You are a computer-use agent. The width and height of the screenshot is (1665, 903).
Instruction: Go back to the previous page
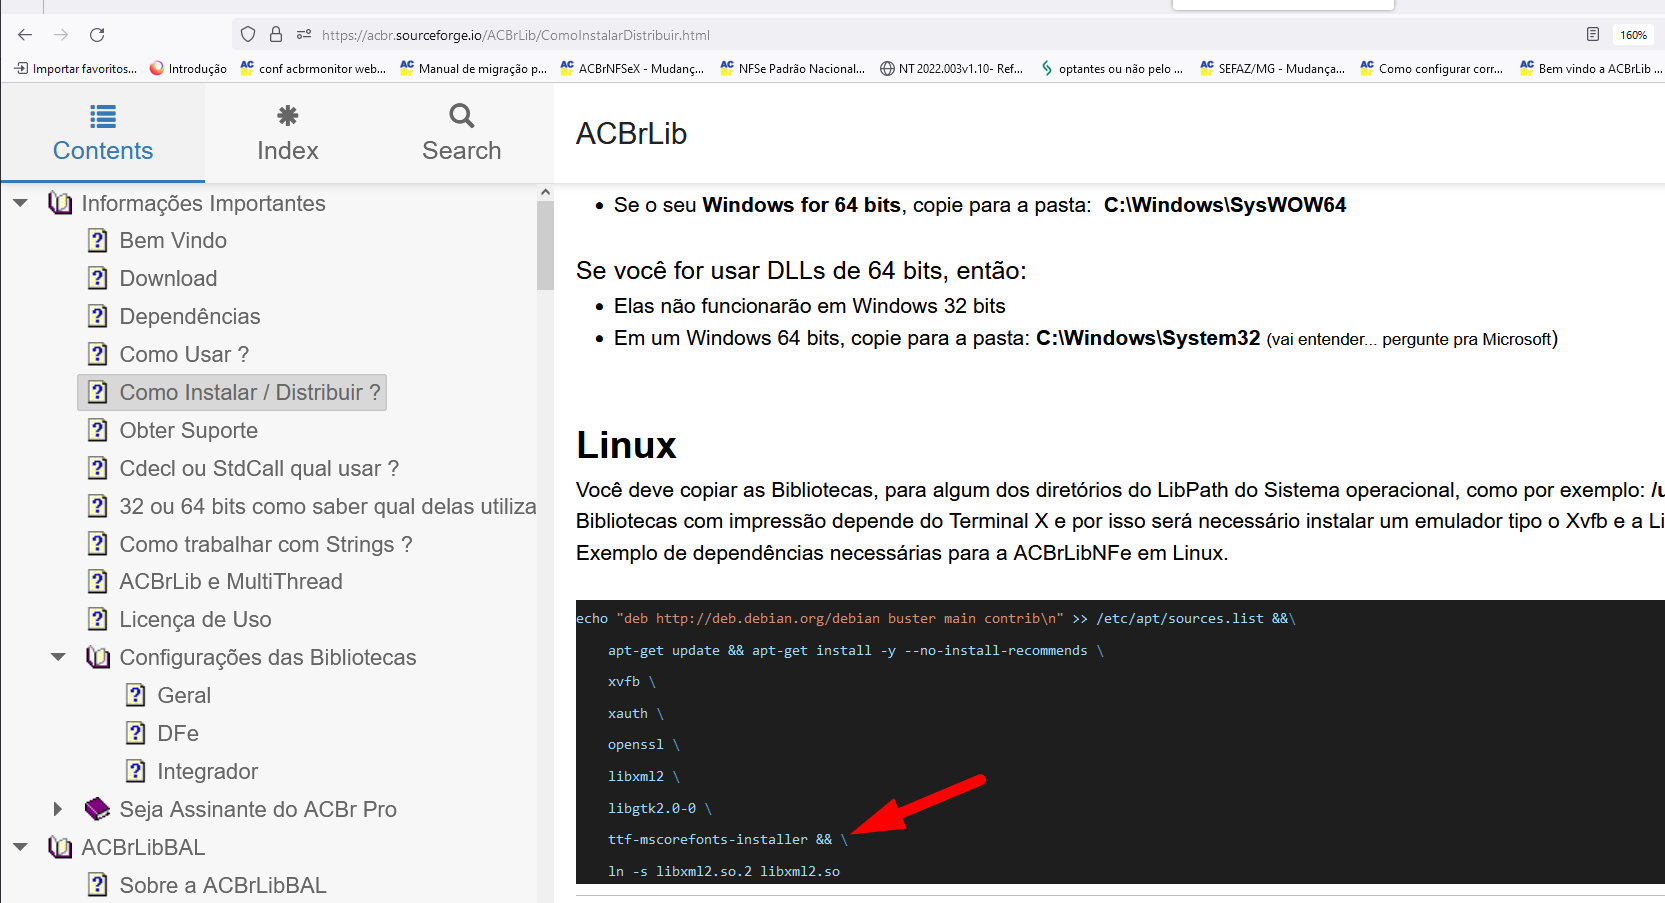pos(25,35)
